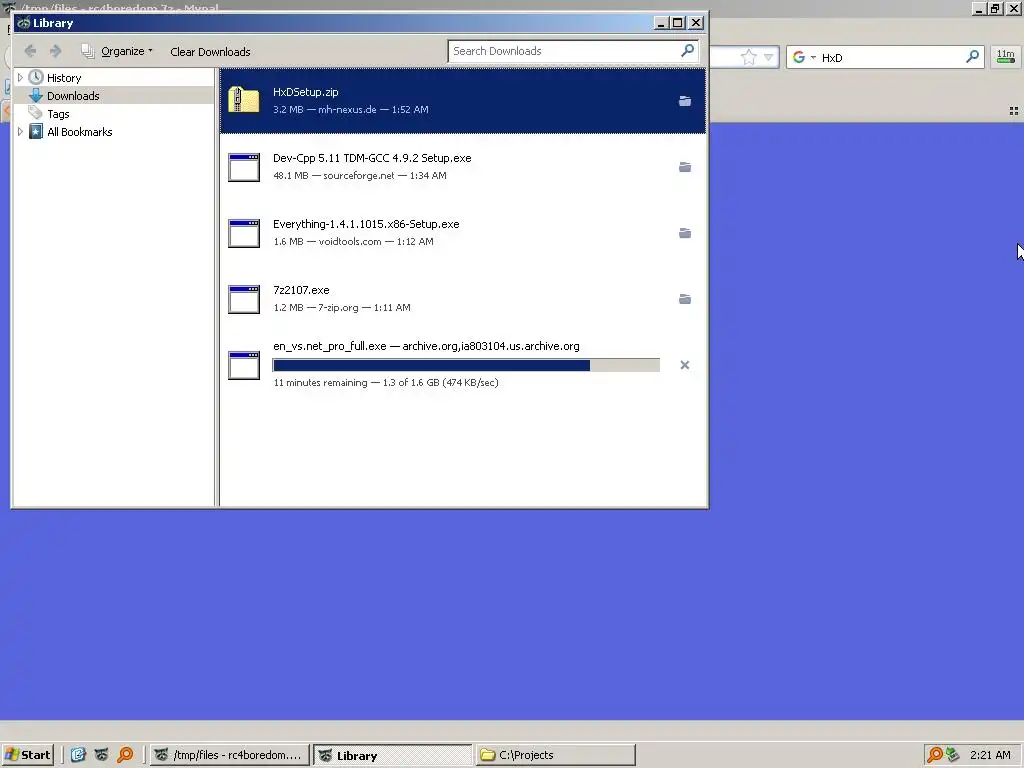This screenshot has height=768, width=1024.
Task: Open containing folder for HxDSetup.zip
Action: (x=684, y=101)
